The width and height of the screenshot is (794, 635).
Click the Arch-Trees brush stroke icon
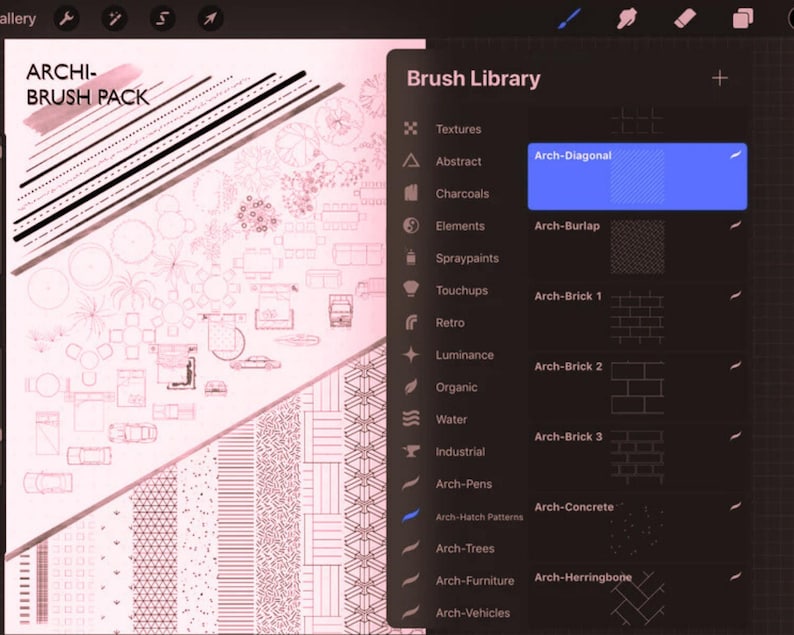[411, 548]
